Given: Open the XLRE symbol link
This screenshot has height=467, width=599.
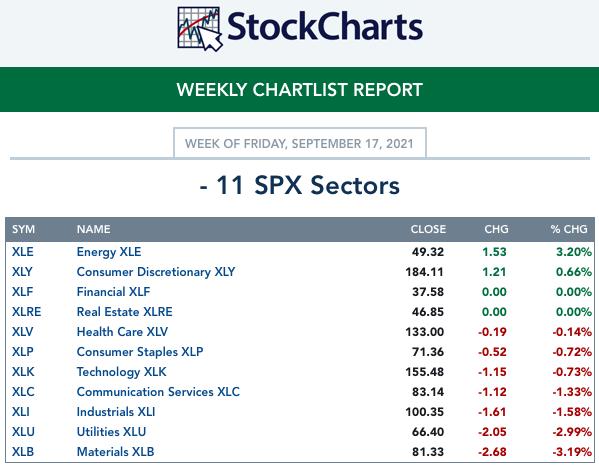Looking at the screenshot, I should tap(26, 312).
